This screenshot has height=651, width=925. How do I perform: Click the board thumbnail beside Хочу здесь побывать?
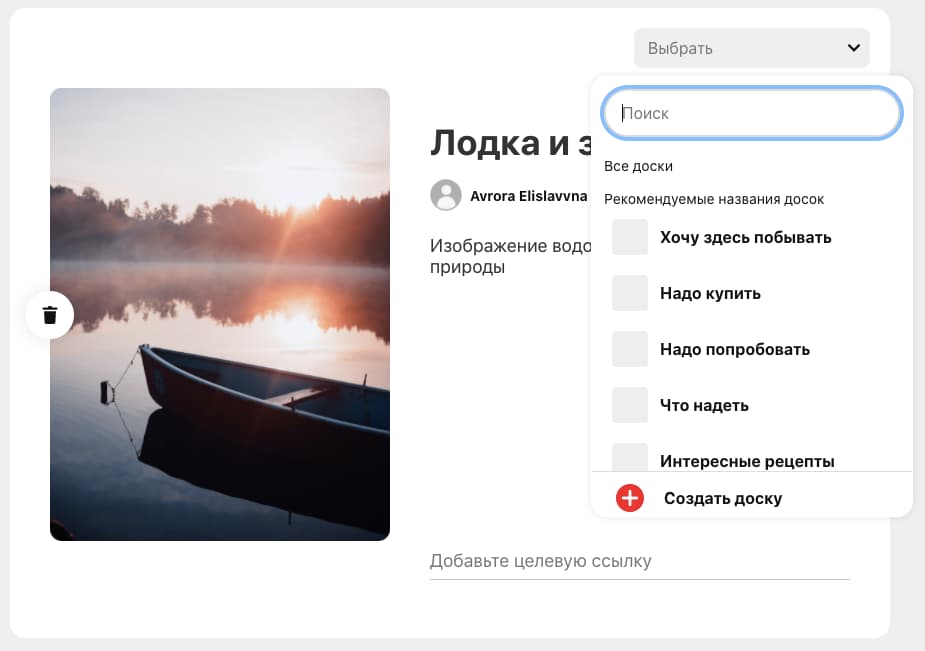(x=630, y=237)
